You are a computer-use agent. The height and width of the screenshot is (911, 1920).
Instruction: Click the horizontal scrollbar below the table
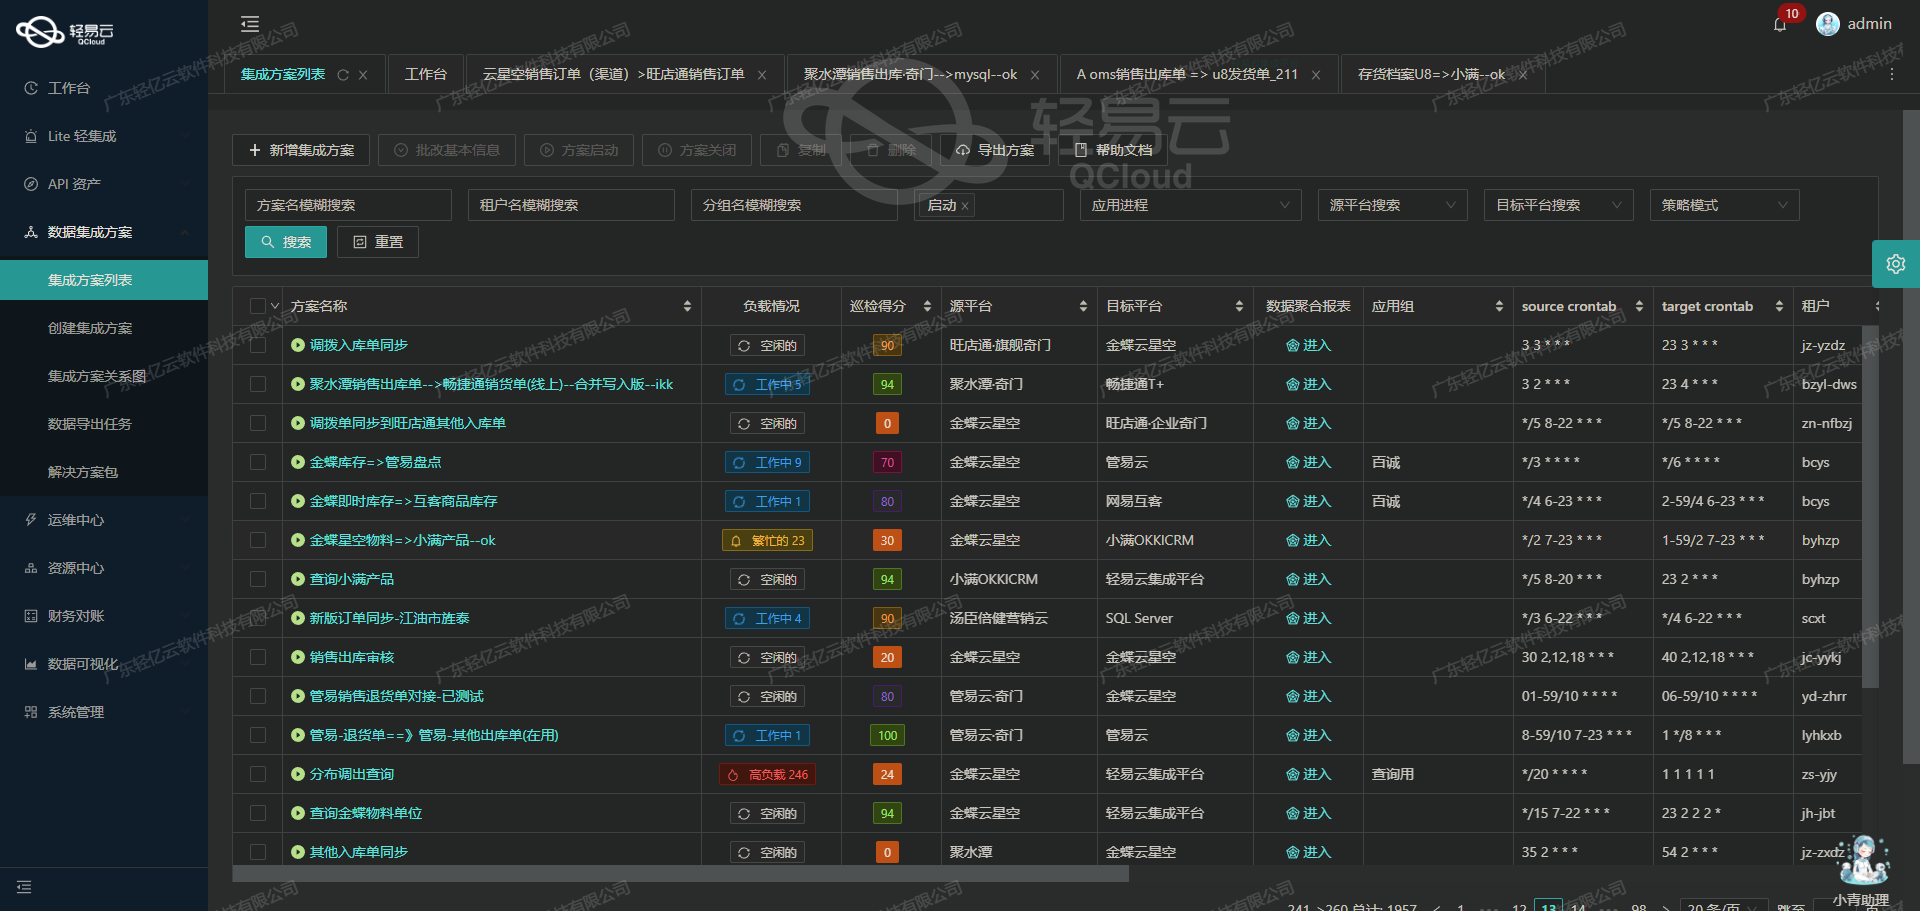680,874
